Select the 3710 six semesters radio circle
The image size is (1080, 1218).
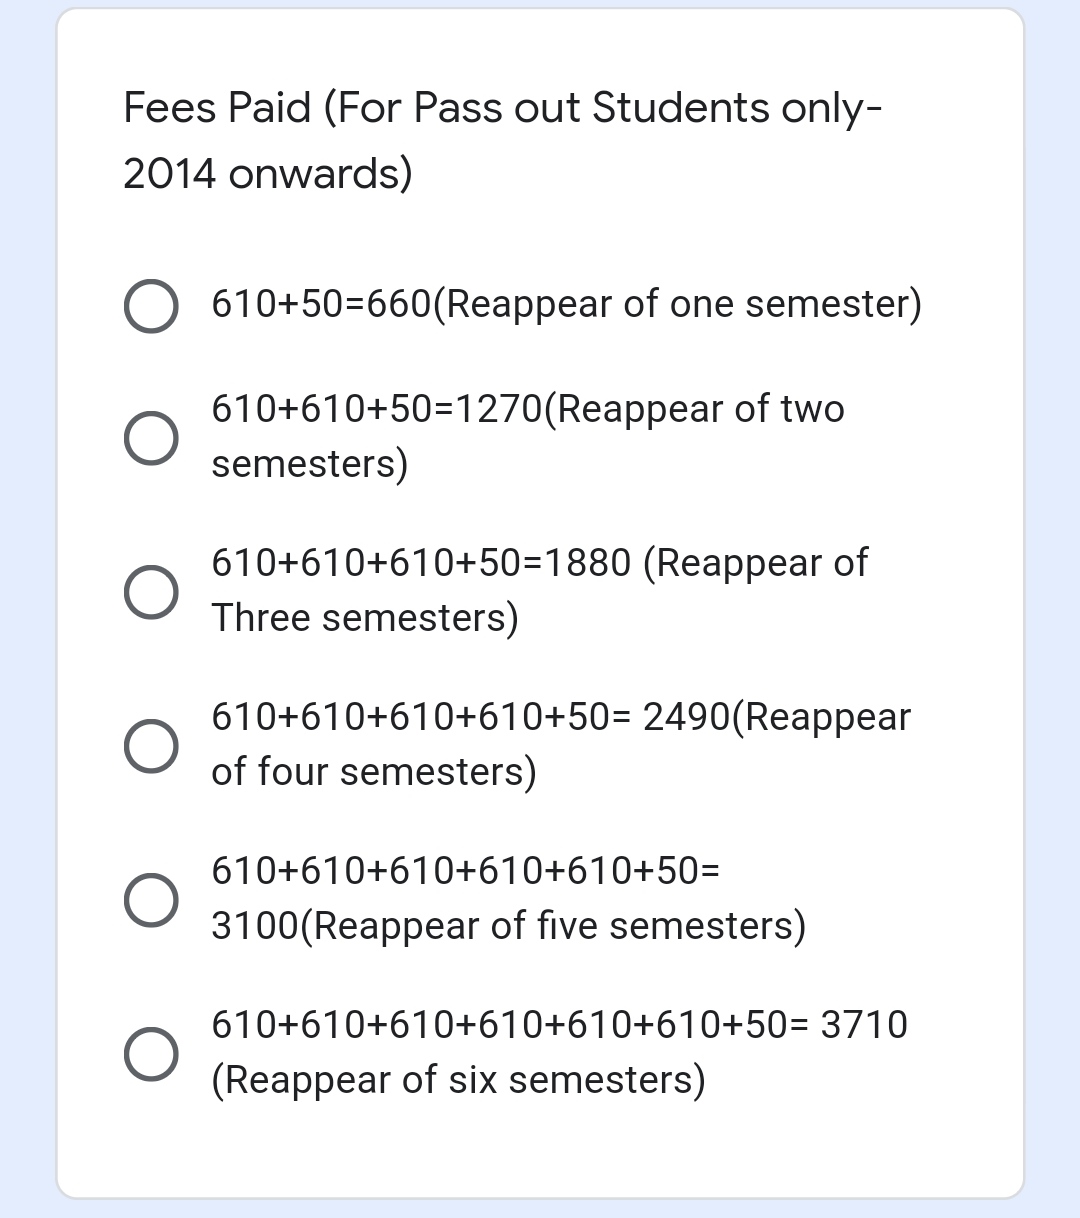pos(151,1053)
